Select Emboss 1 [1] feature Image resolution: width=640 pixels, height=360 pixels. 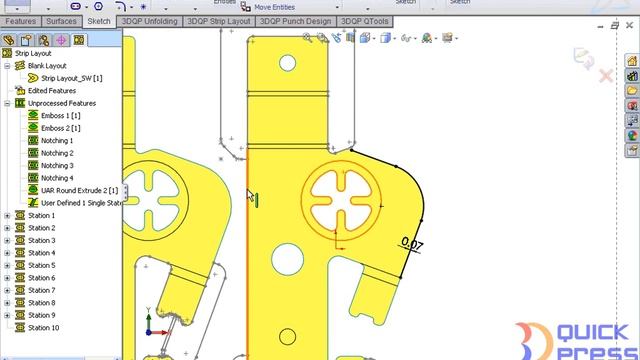click(x=54, y=116)
